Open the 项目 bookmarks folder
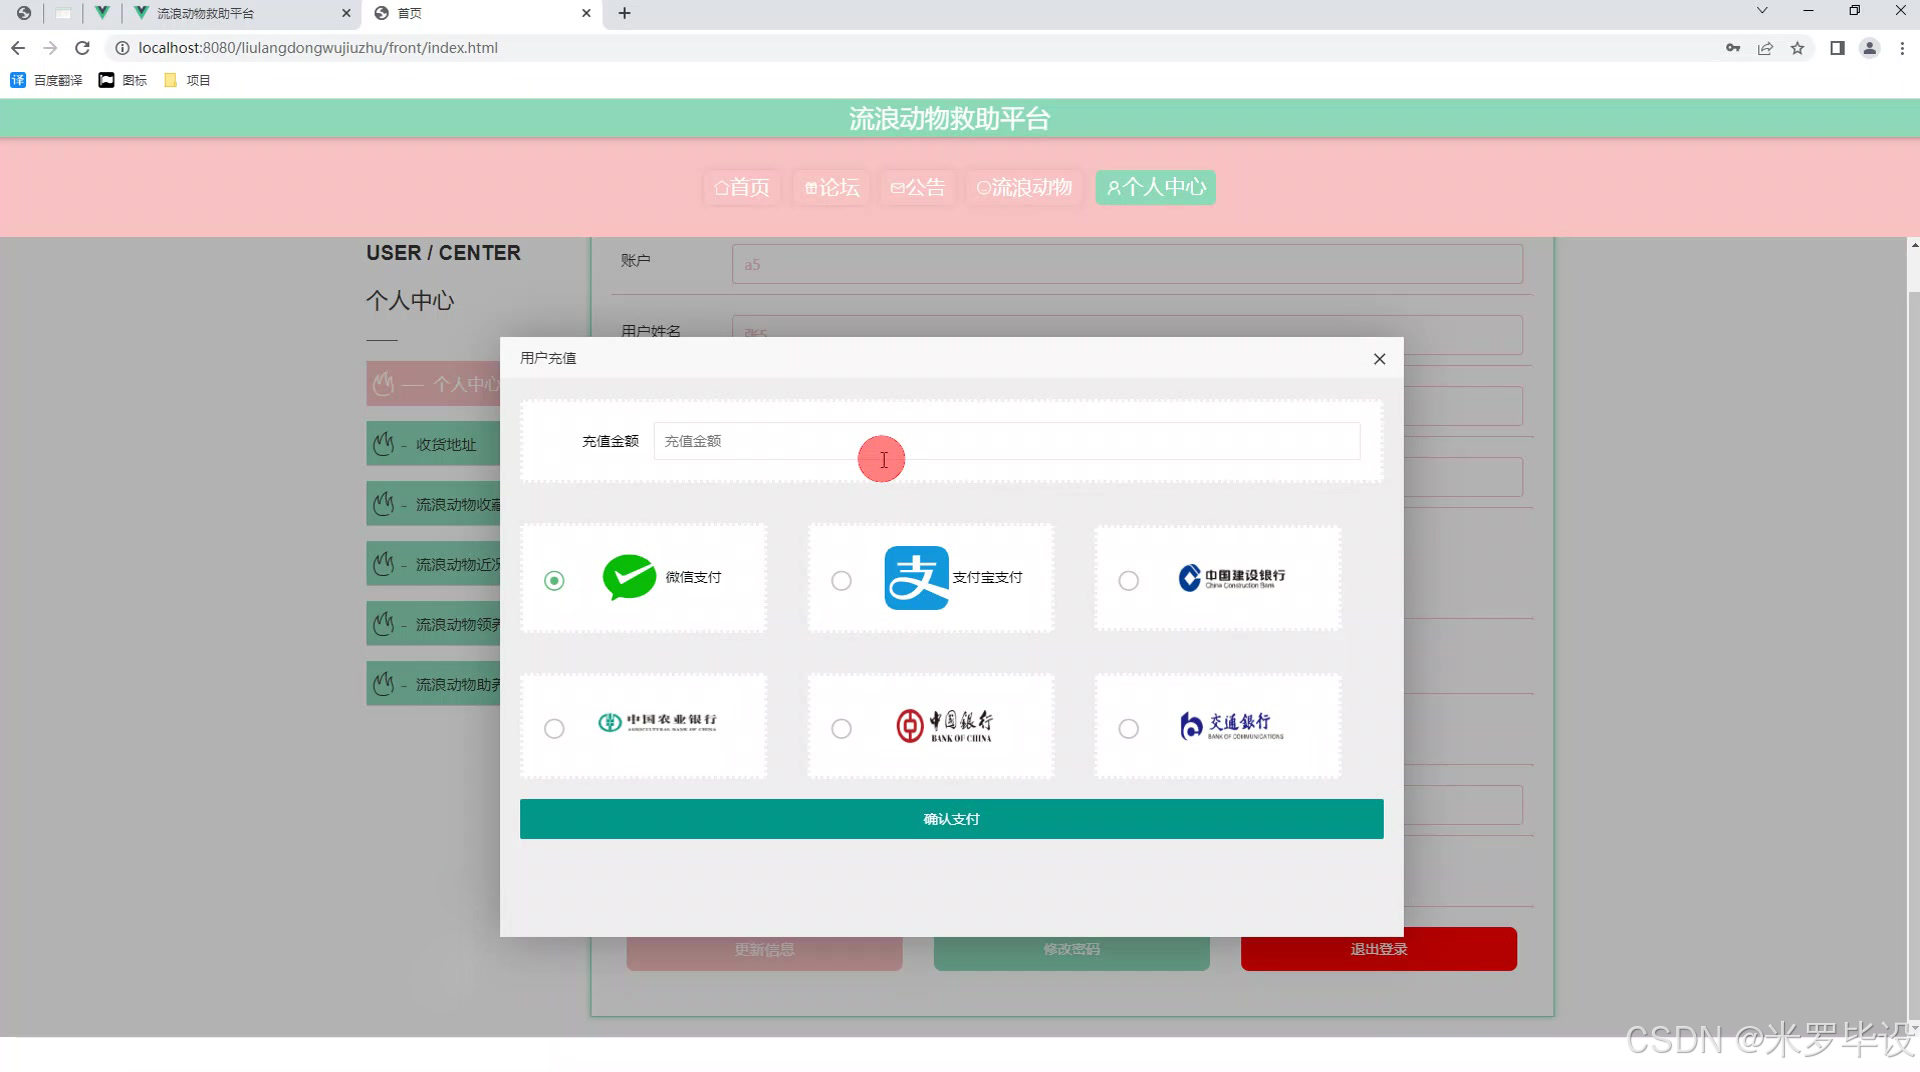 click(x=187, y=80)
